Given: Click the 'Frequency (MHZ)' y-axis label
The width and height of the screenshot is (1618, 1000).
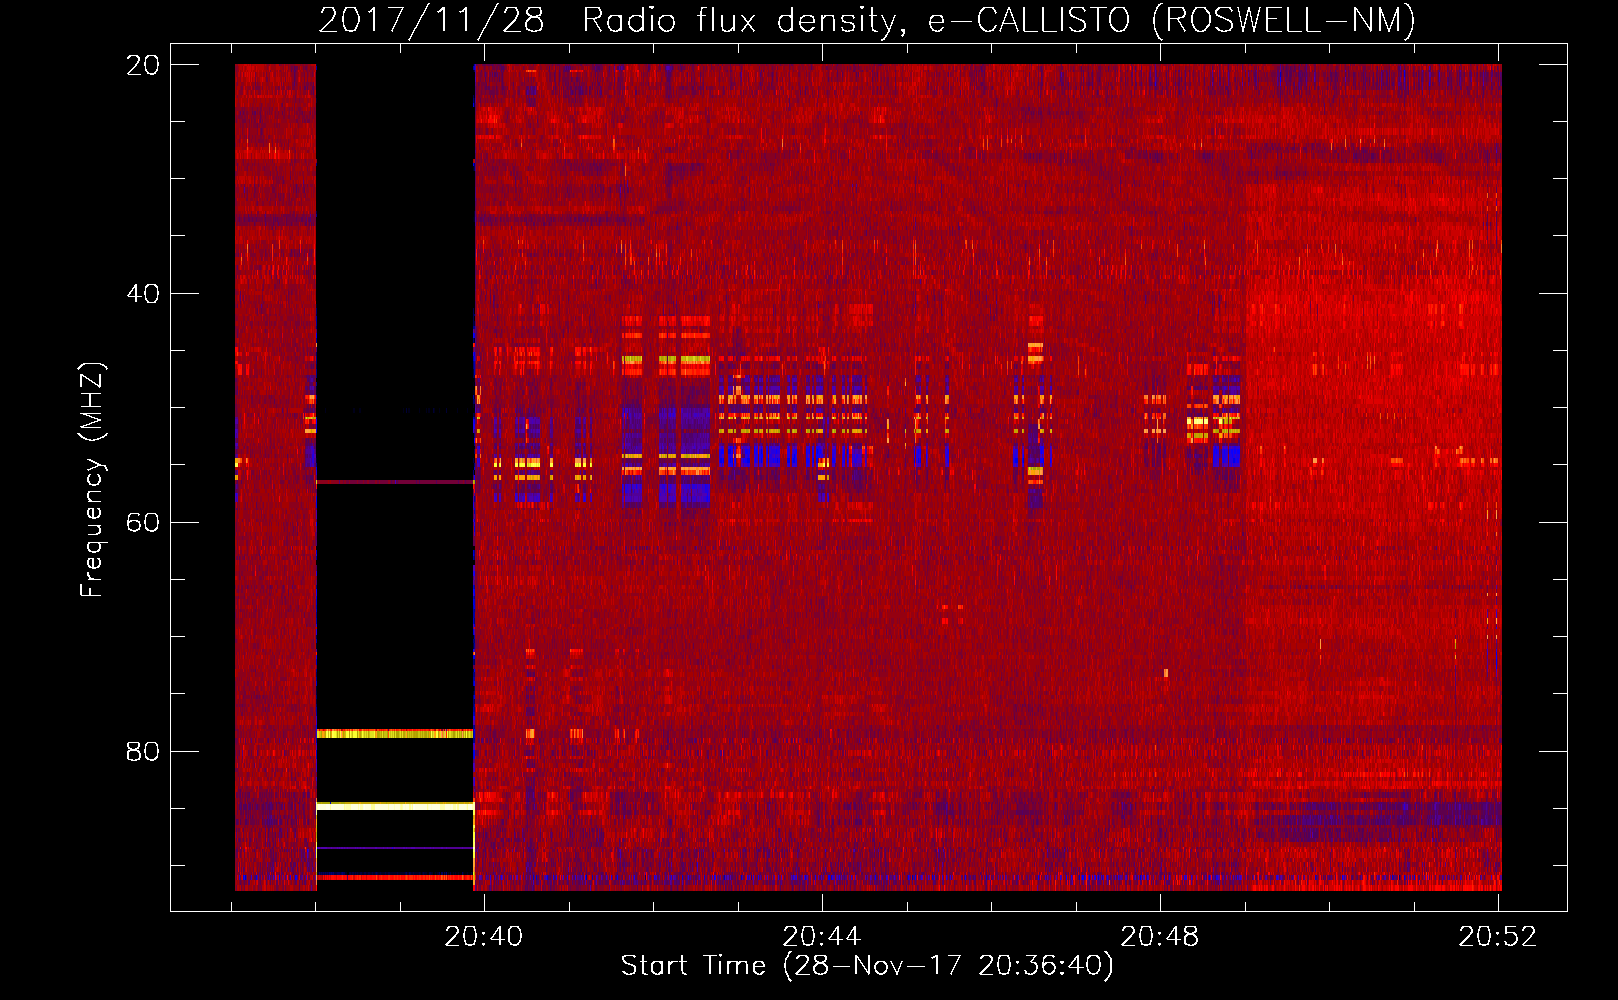Looking at the screenshot, I should [92, 480].
